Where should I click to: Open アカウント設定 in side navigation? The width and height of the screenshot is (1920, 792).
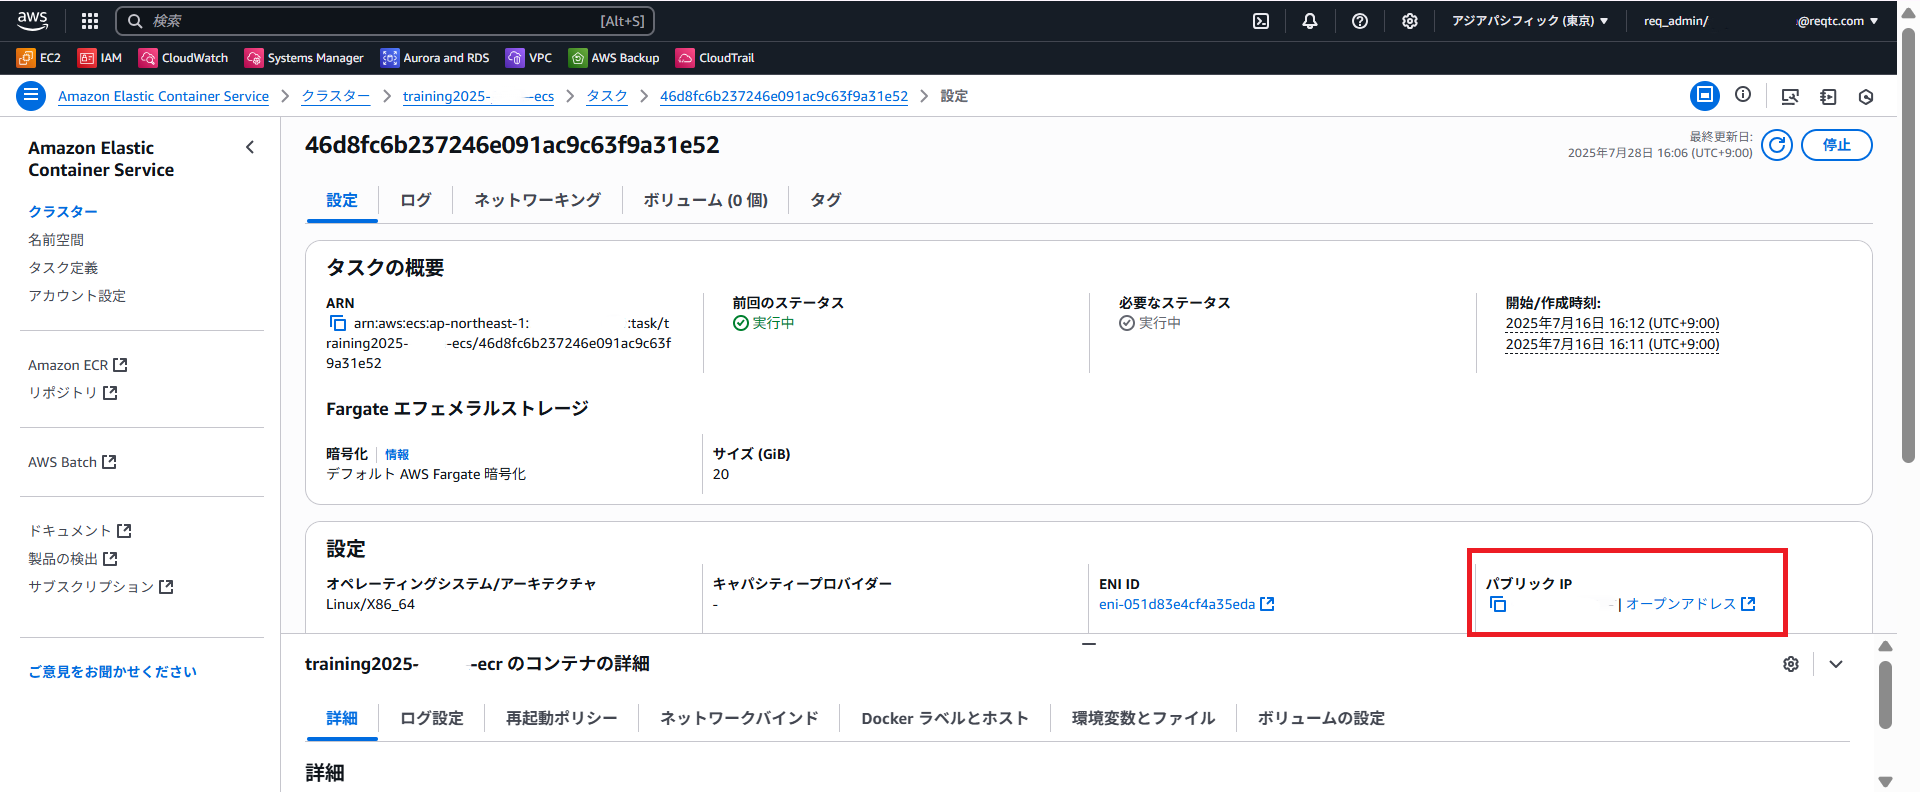(x=77, y=296)
